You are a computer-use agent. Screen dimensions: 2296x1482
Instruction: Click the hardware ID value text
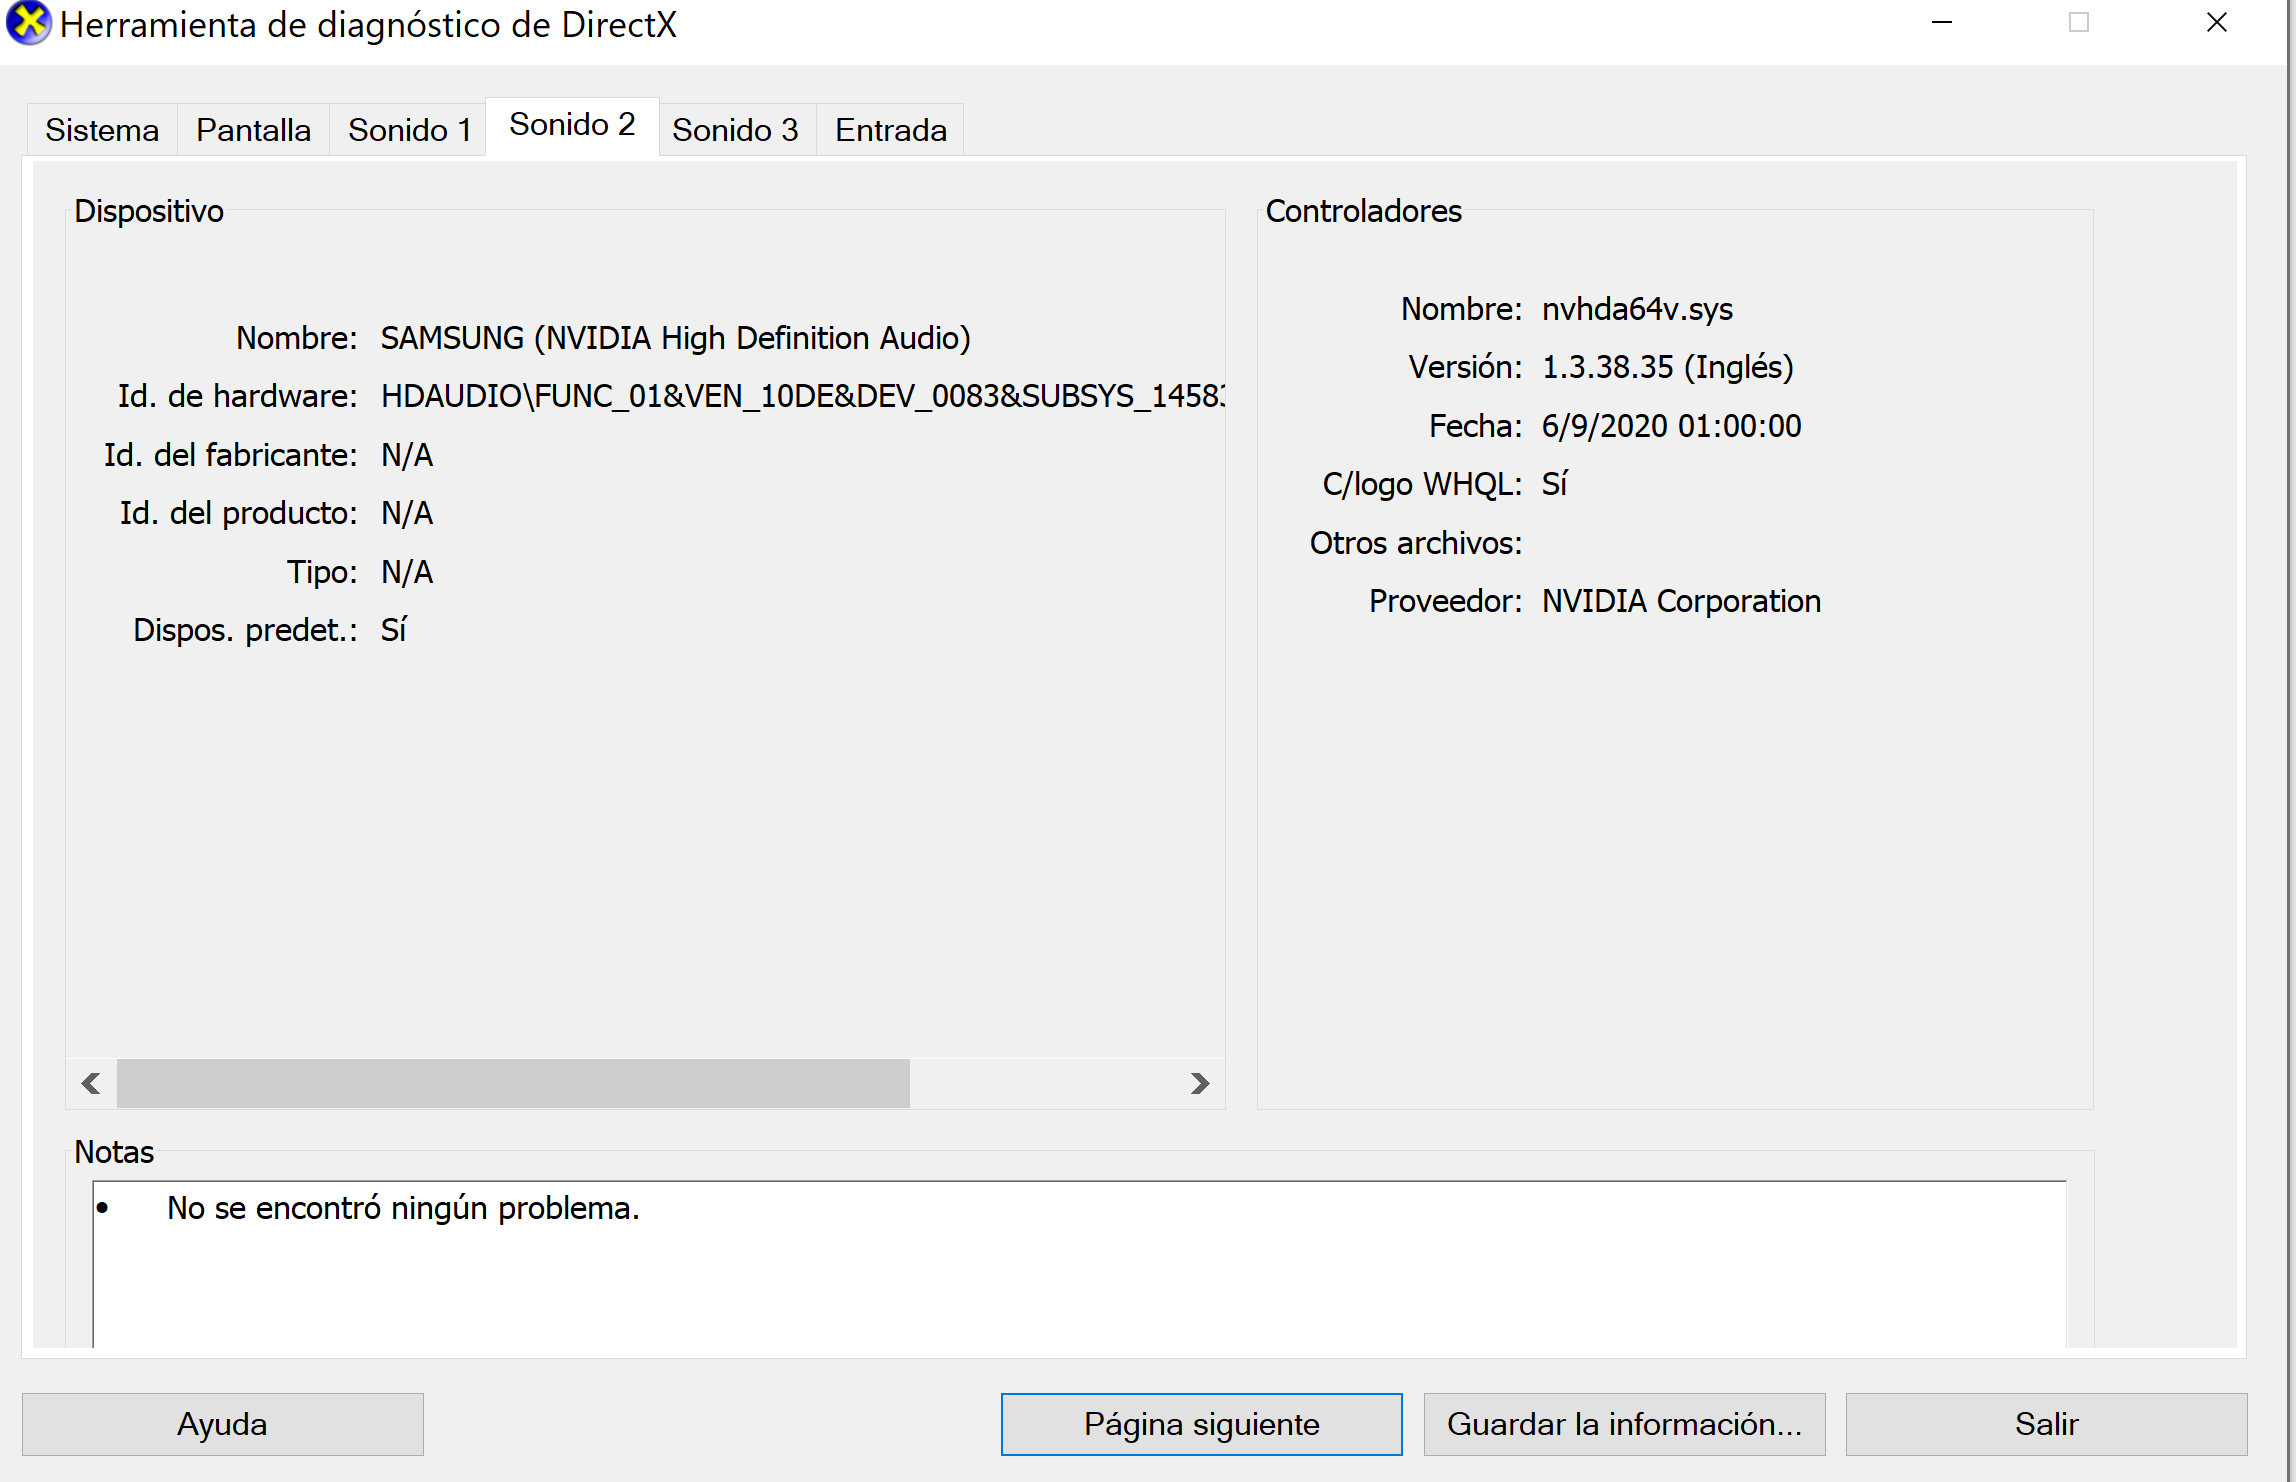[x=800, y=397]
